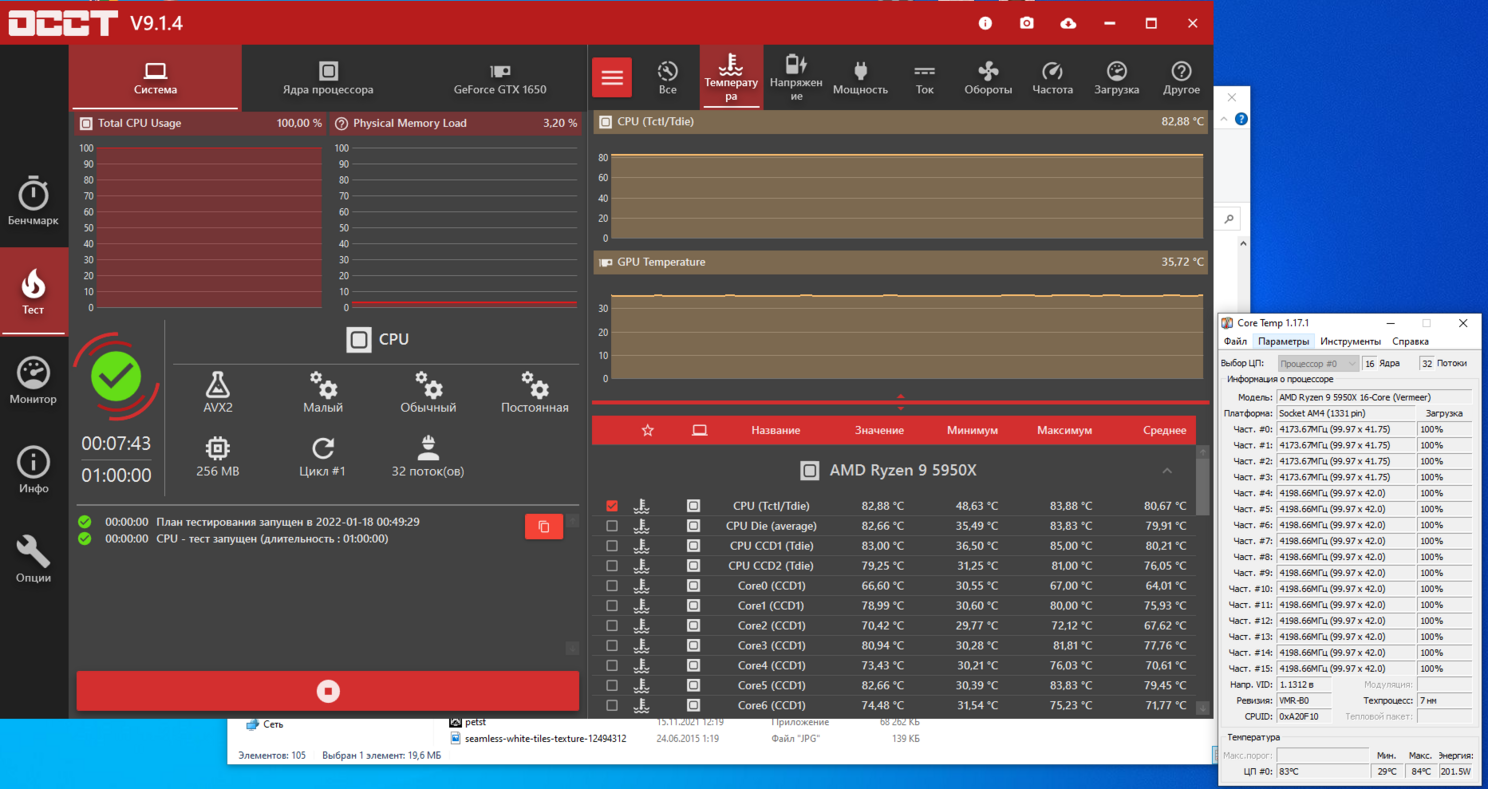This screenshot has width=1488, height=789.
Task: Click the cloud download icon in OCCT title bar
Action: 1068,23
